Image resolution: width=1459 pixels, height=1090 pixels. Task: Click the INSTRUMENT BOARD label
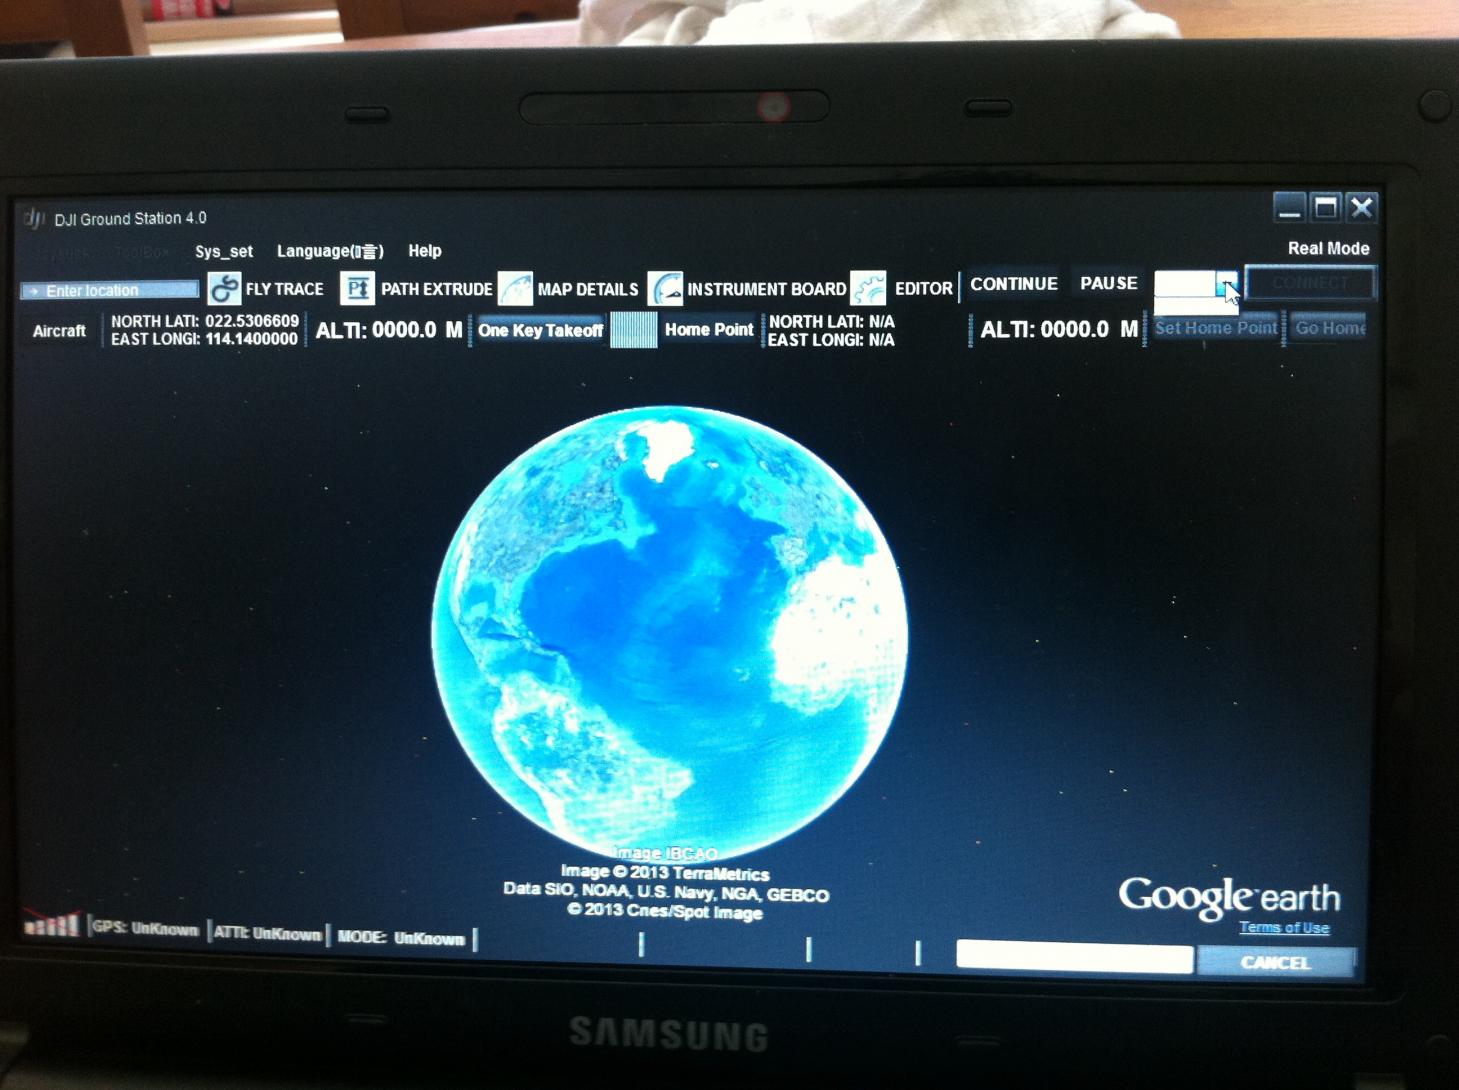coord(766,289)
